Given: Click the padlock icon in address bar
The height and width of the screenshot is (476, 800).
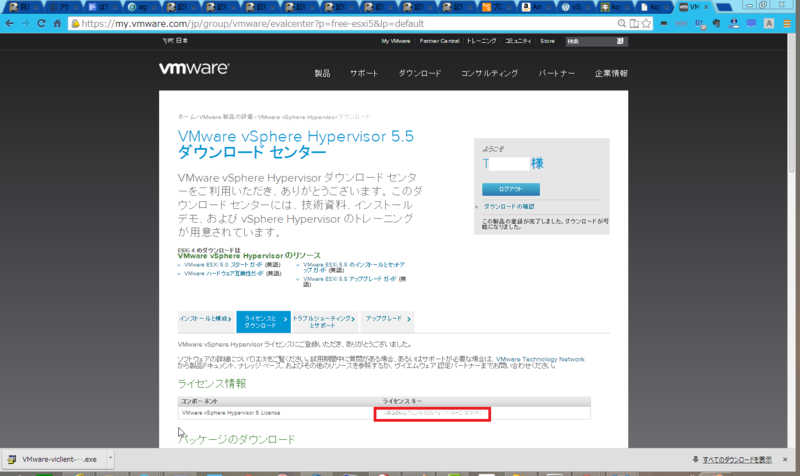Looking at the screenshot, I should [76, 23].
